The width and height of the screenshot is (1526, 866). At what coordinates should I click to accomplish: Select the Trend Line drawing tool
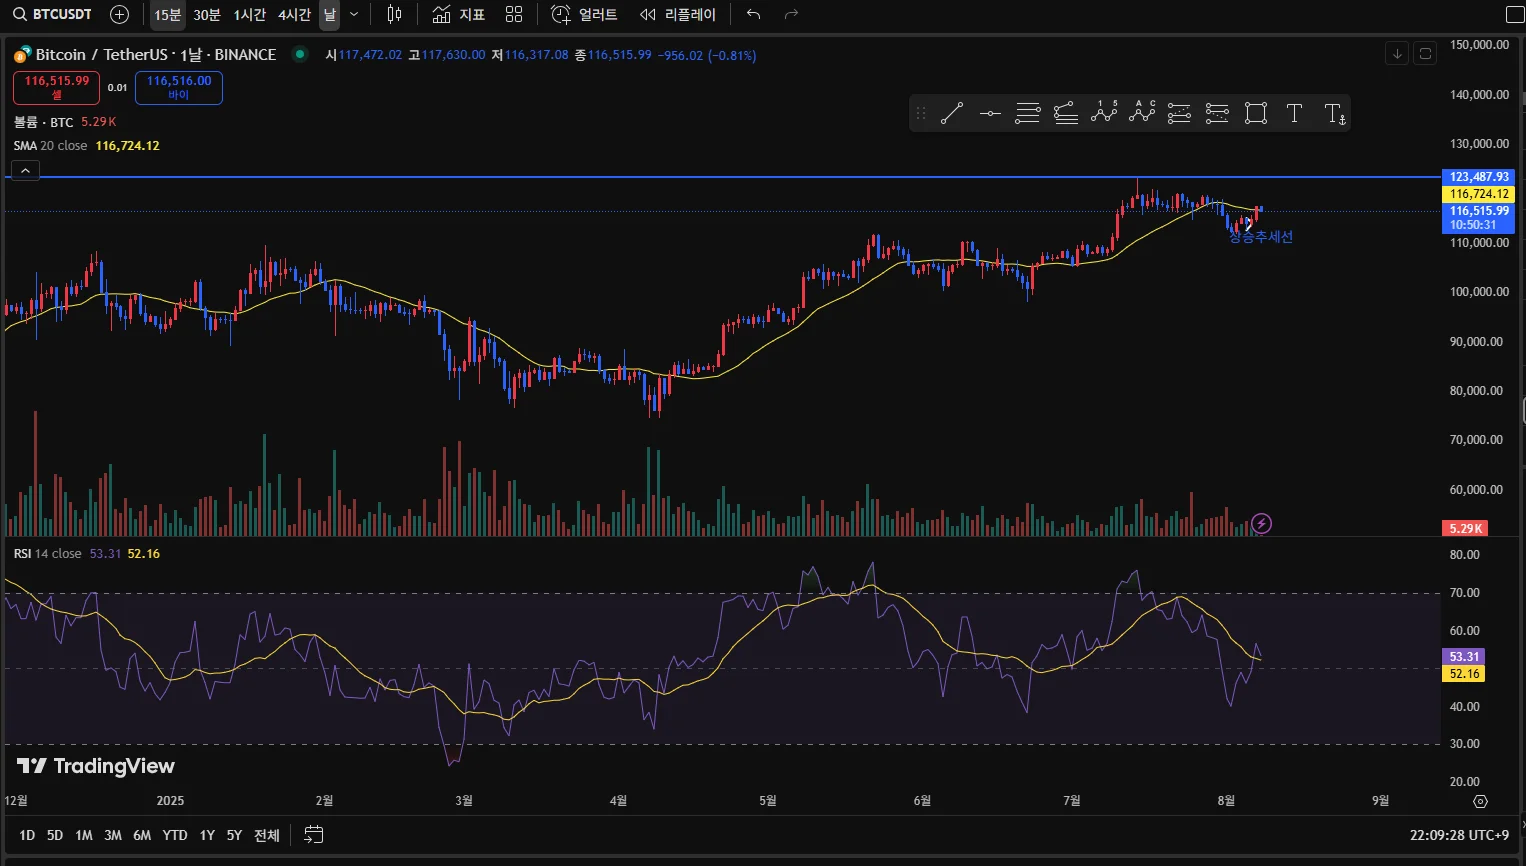point(952,114)
